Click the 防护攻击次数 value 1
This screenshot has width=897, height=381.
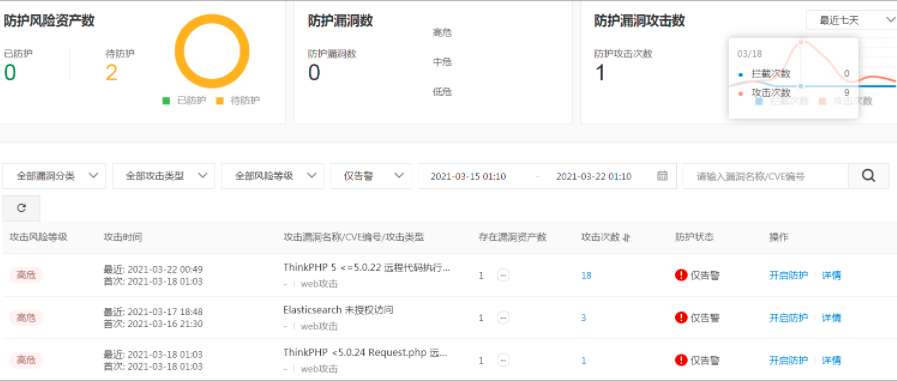(x=600, y=73)
